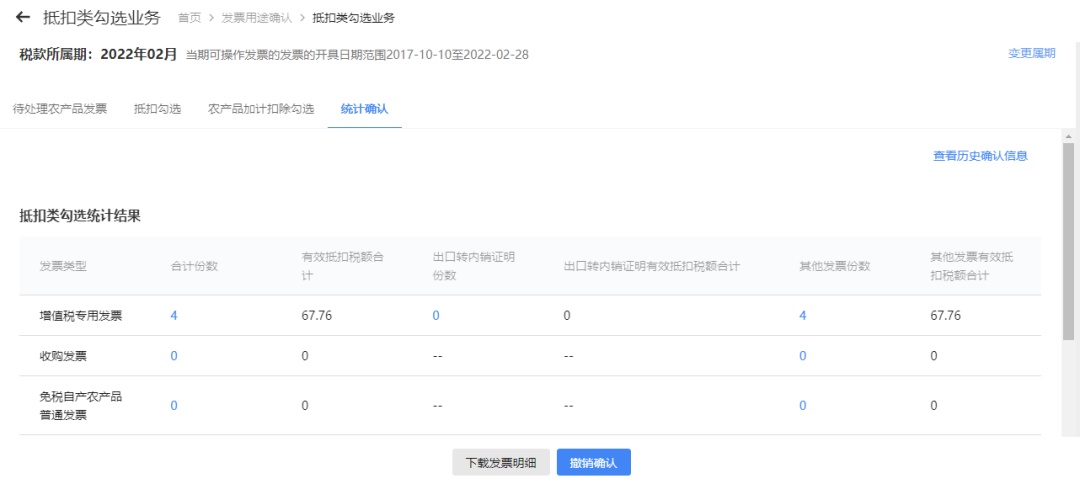Select the 统计确认 tab

(x=364, y=109)
